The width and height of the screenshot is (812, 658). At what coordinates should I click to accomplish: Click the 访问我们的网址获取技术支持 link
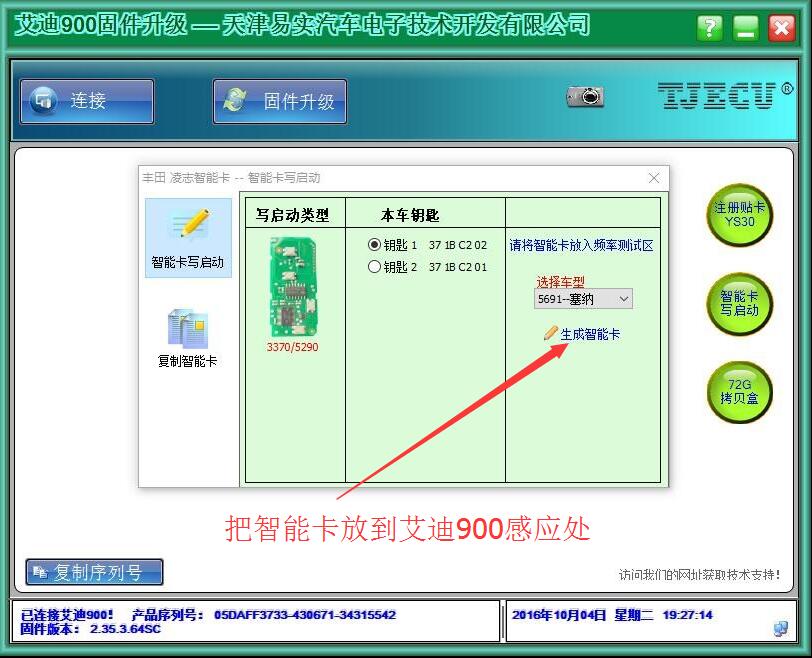(700, 575)
